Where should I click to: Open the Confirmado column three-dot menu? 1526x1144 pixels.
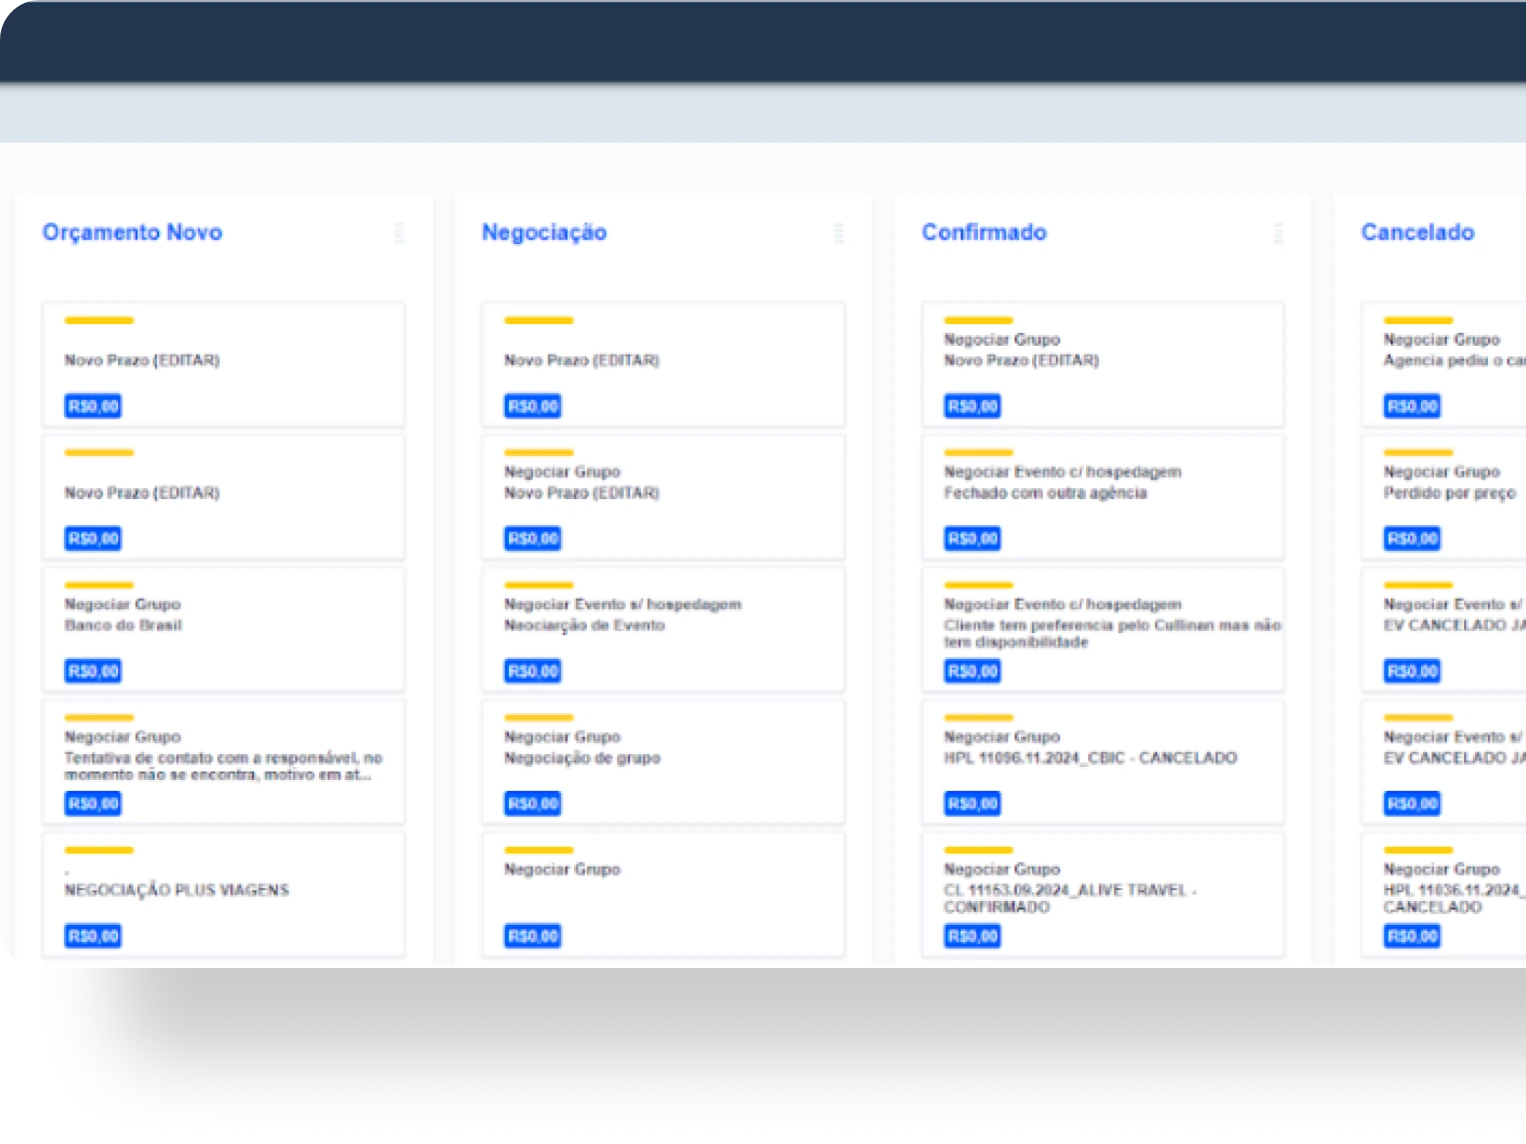(1278, 233)
